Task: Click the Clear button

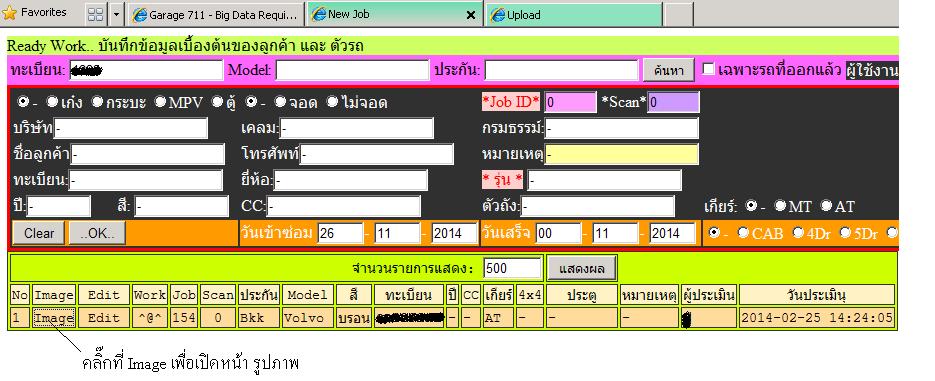Action: (39, 233)
